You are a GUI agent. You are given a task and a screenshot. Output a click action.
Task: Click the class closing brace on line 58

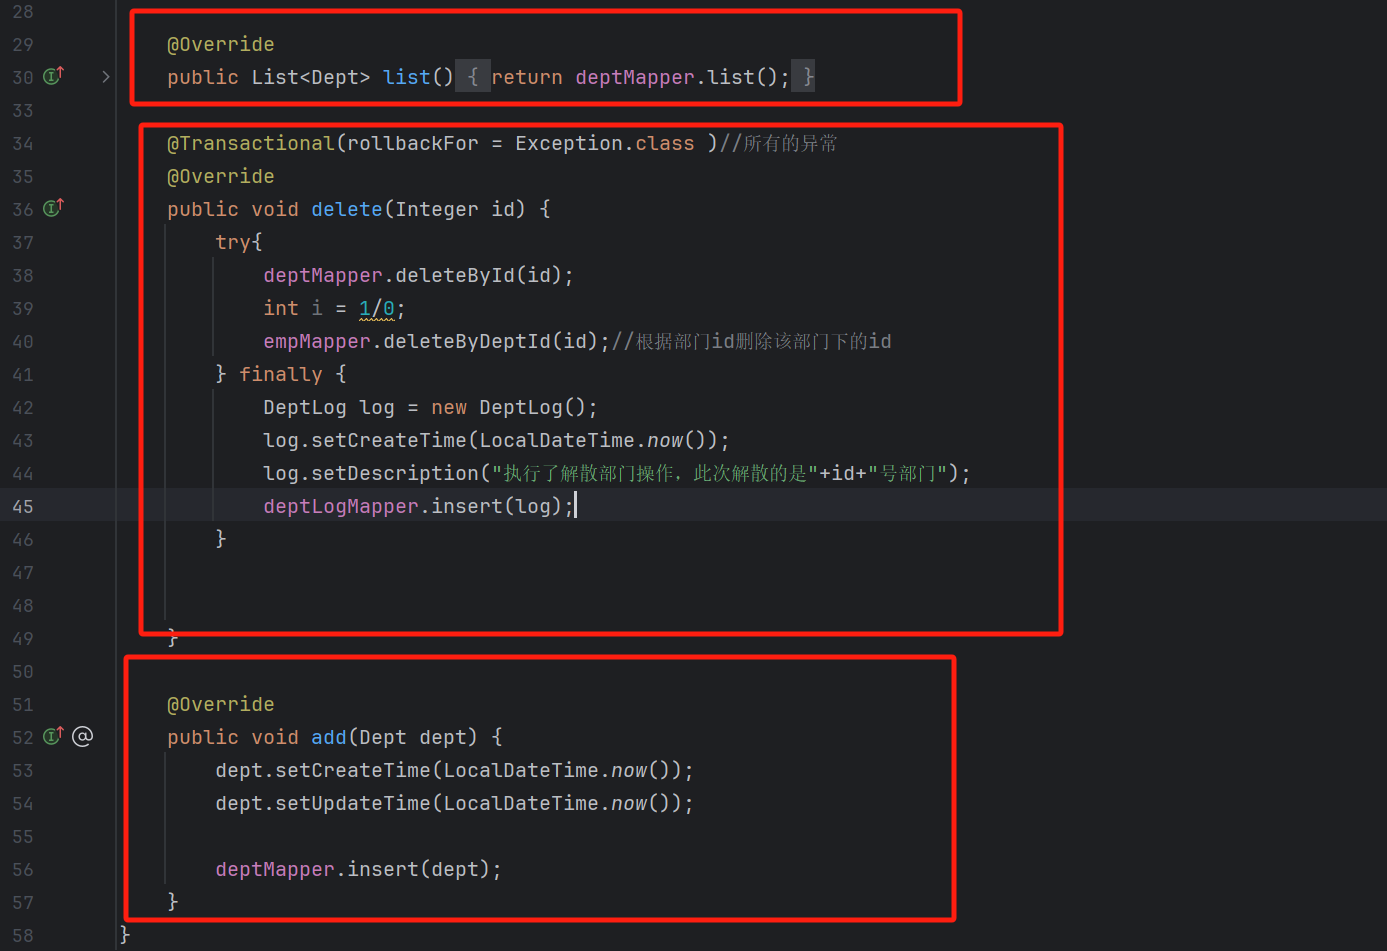point(125,935)
